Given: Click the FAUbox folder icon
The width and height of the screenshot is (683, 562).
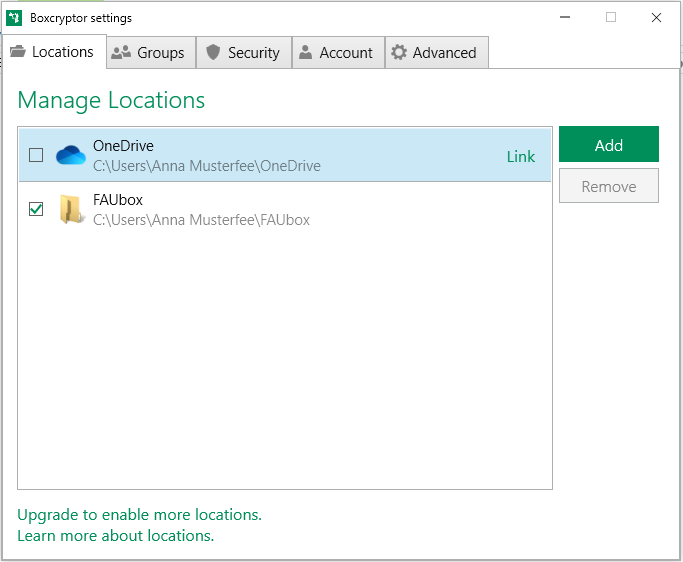Looking at the screenshot, I should 71,210.
